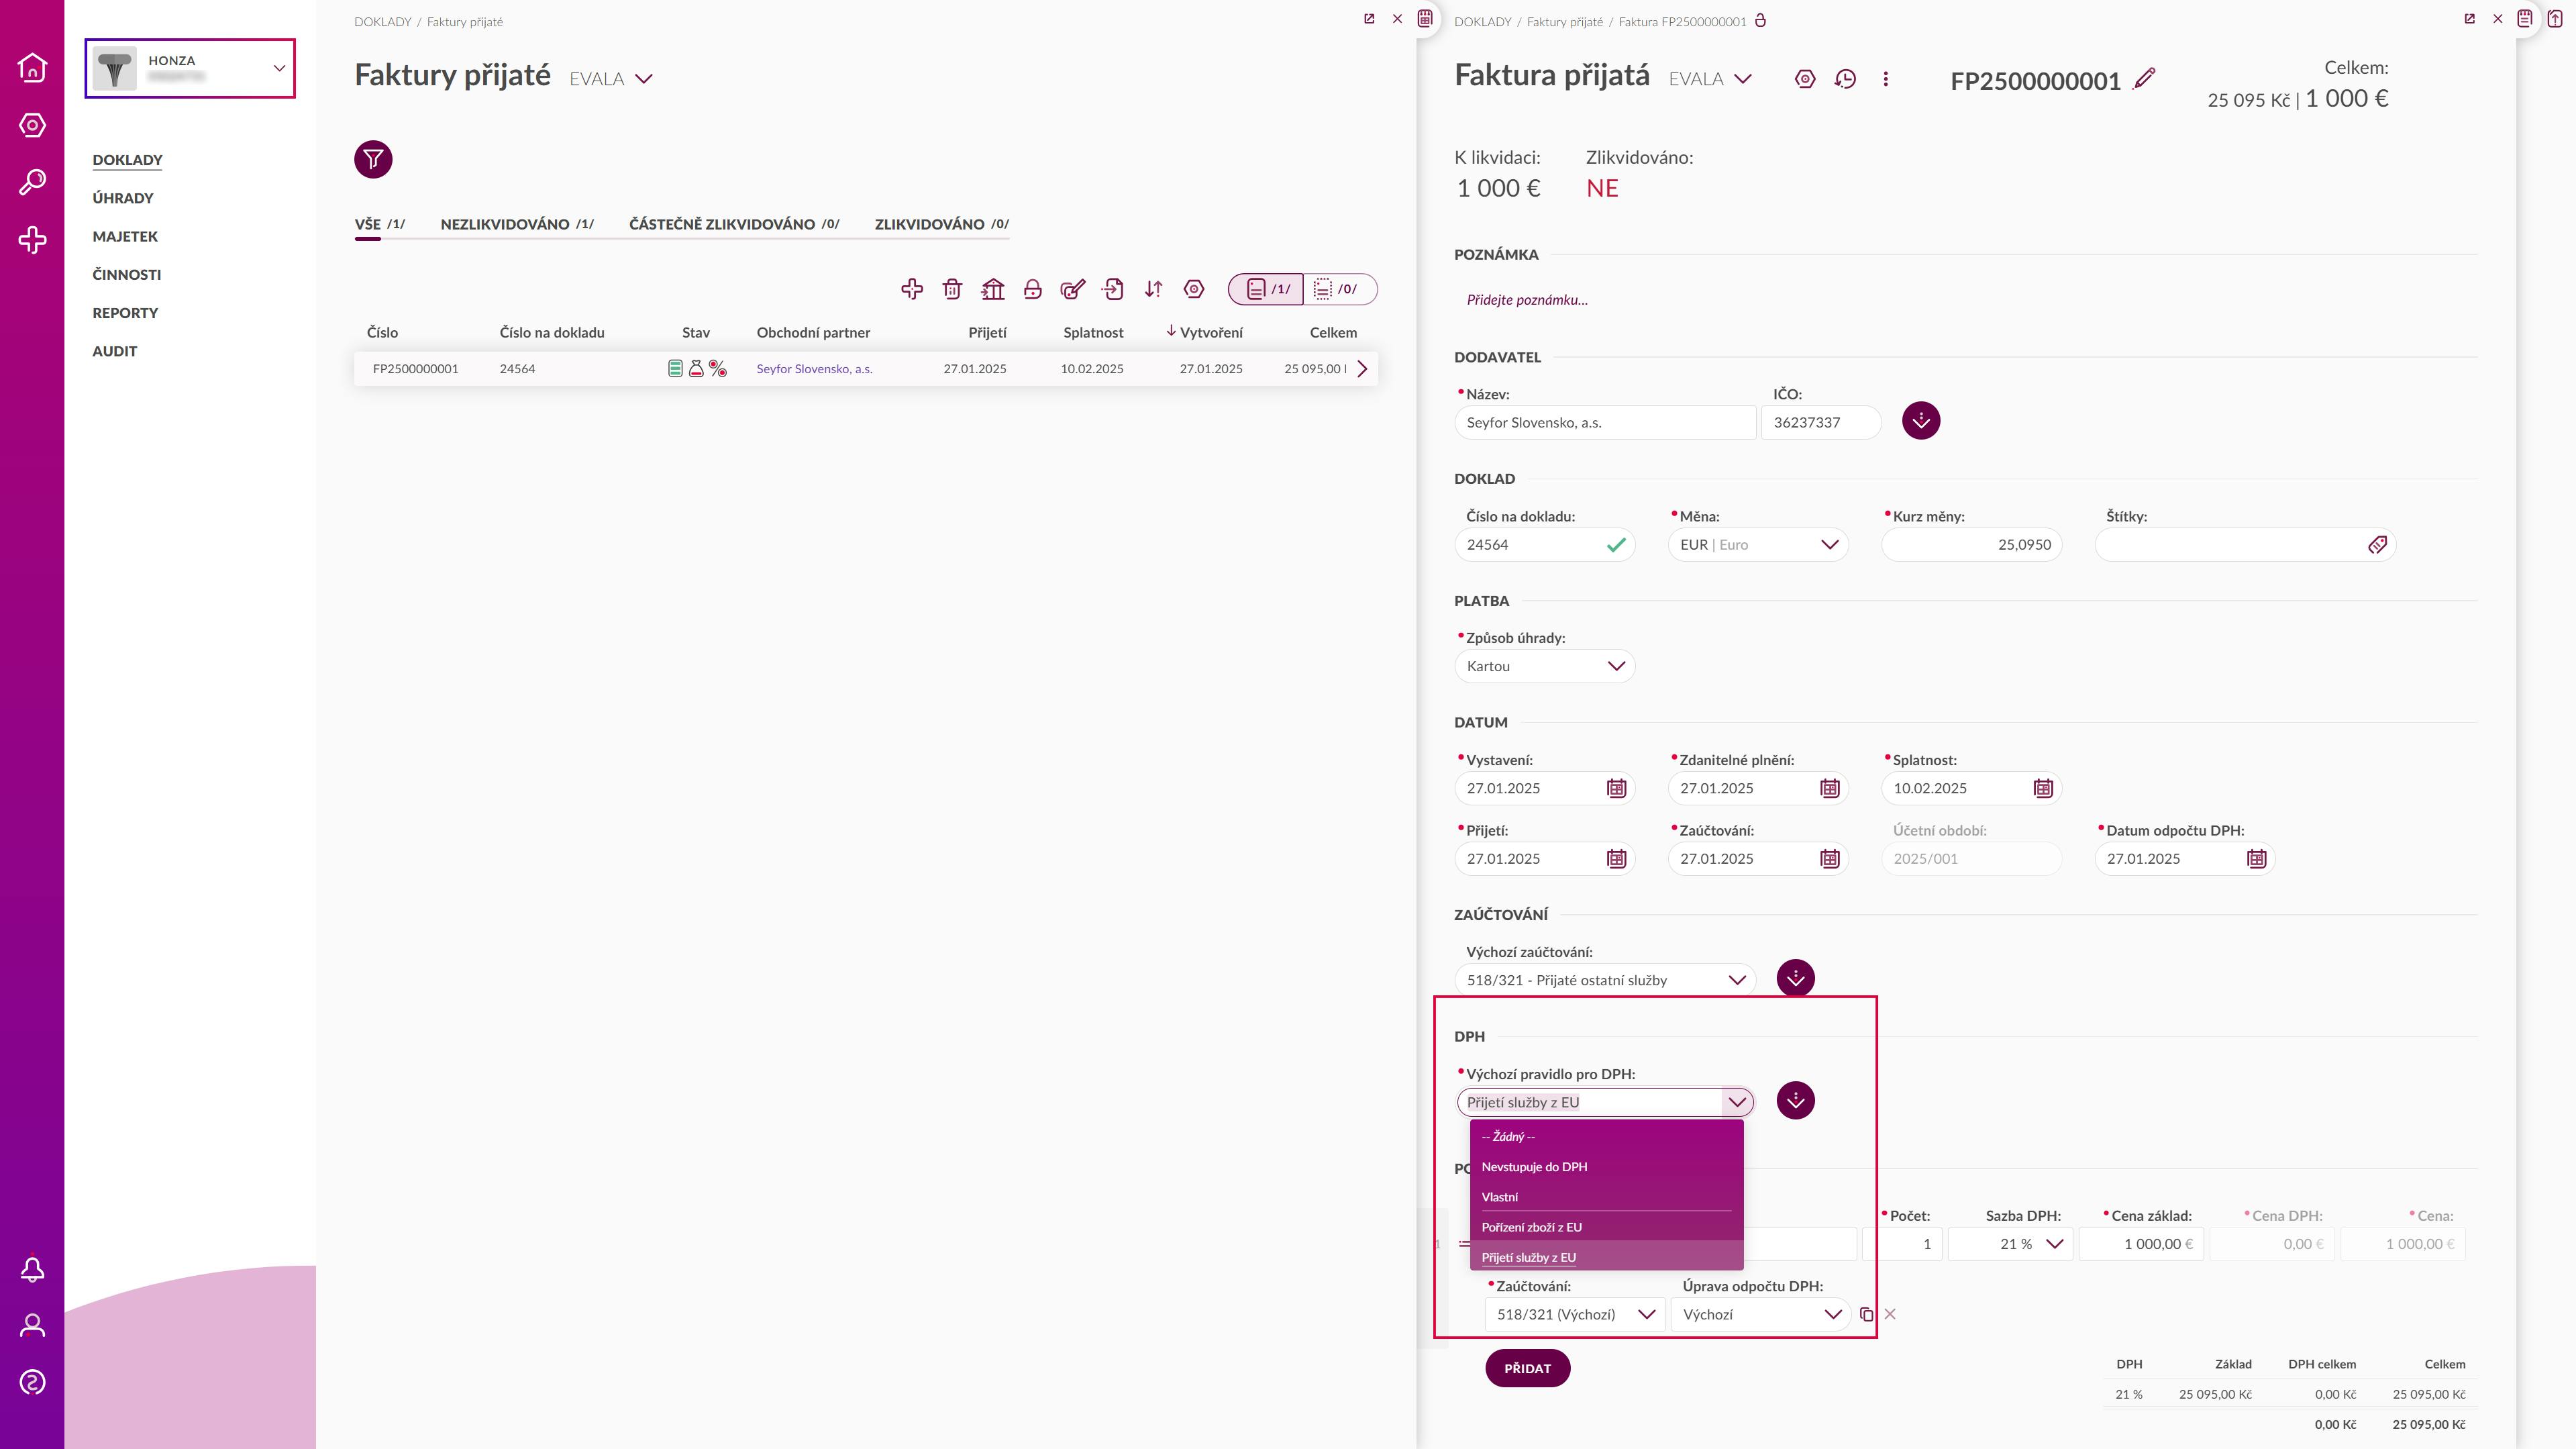2576x1449 pixels.
Task: Open three-dot more menu in invoice header
Action: click(1886, 79)
